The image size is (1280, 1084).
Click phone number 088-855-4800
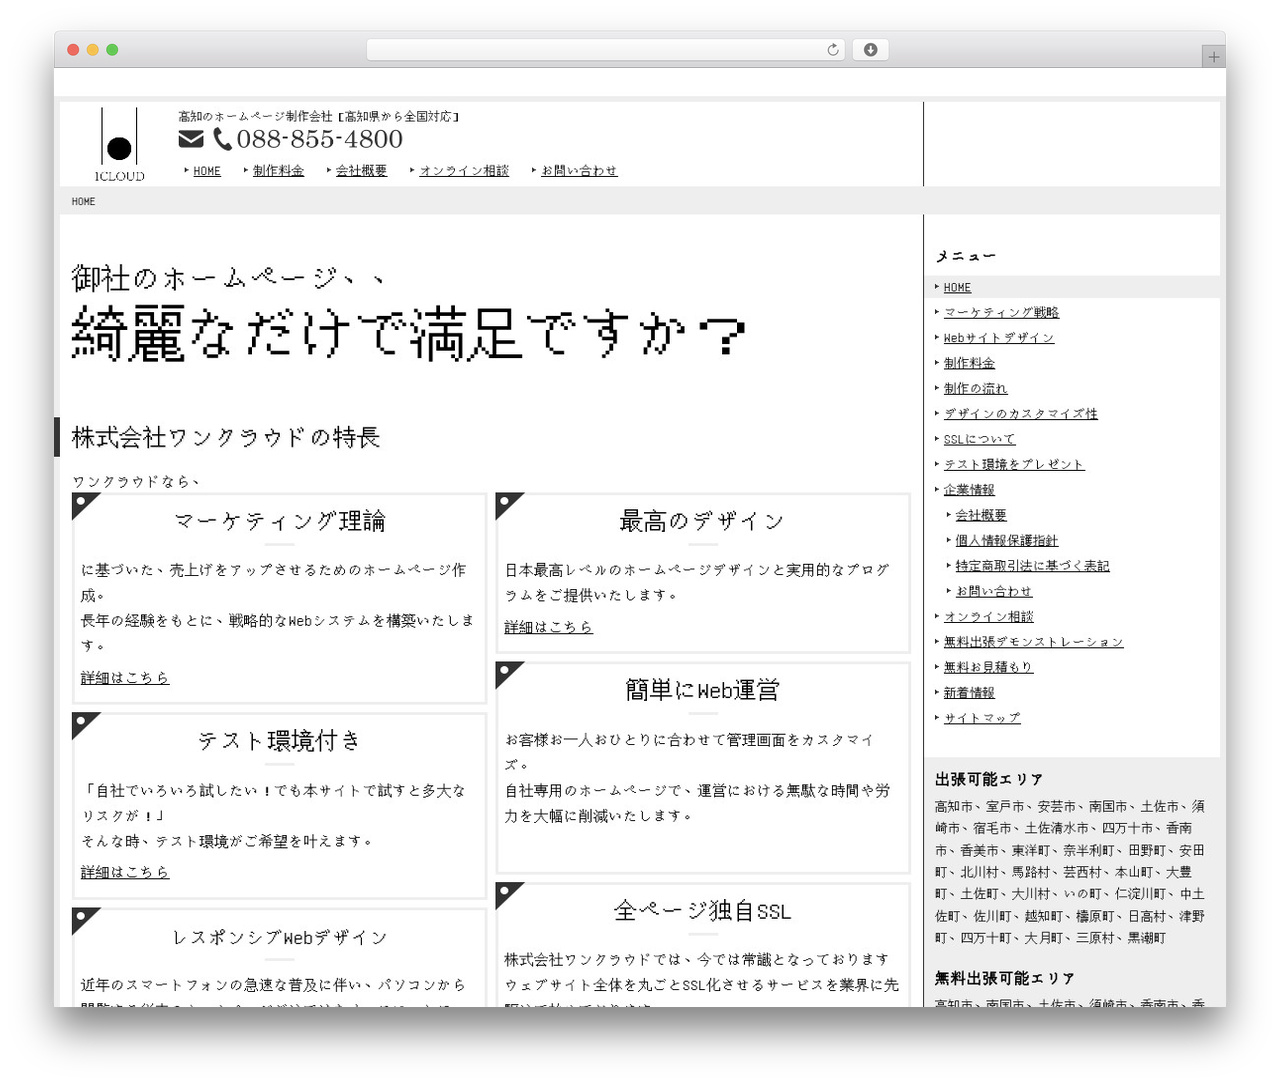(x=320, y=139)
